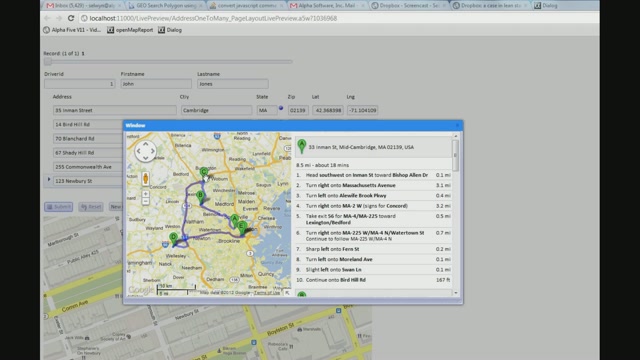This screenshot has width=640, height=360.
Task: Switch to GEO Search Polygon tab
Action: (165, 6)
